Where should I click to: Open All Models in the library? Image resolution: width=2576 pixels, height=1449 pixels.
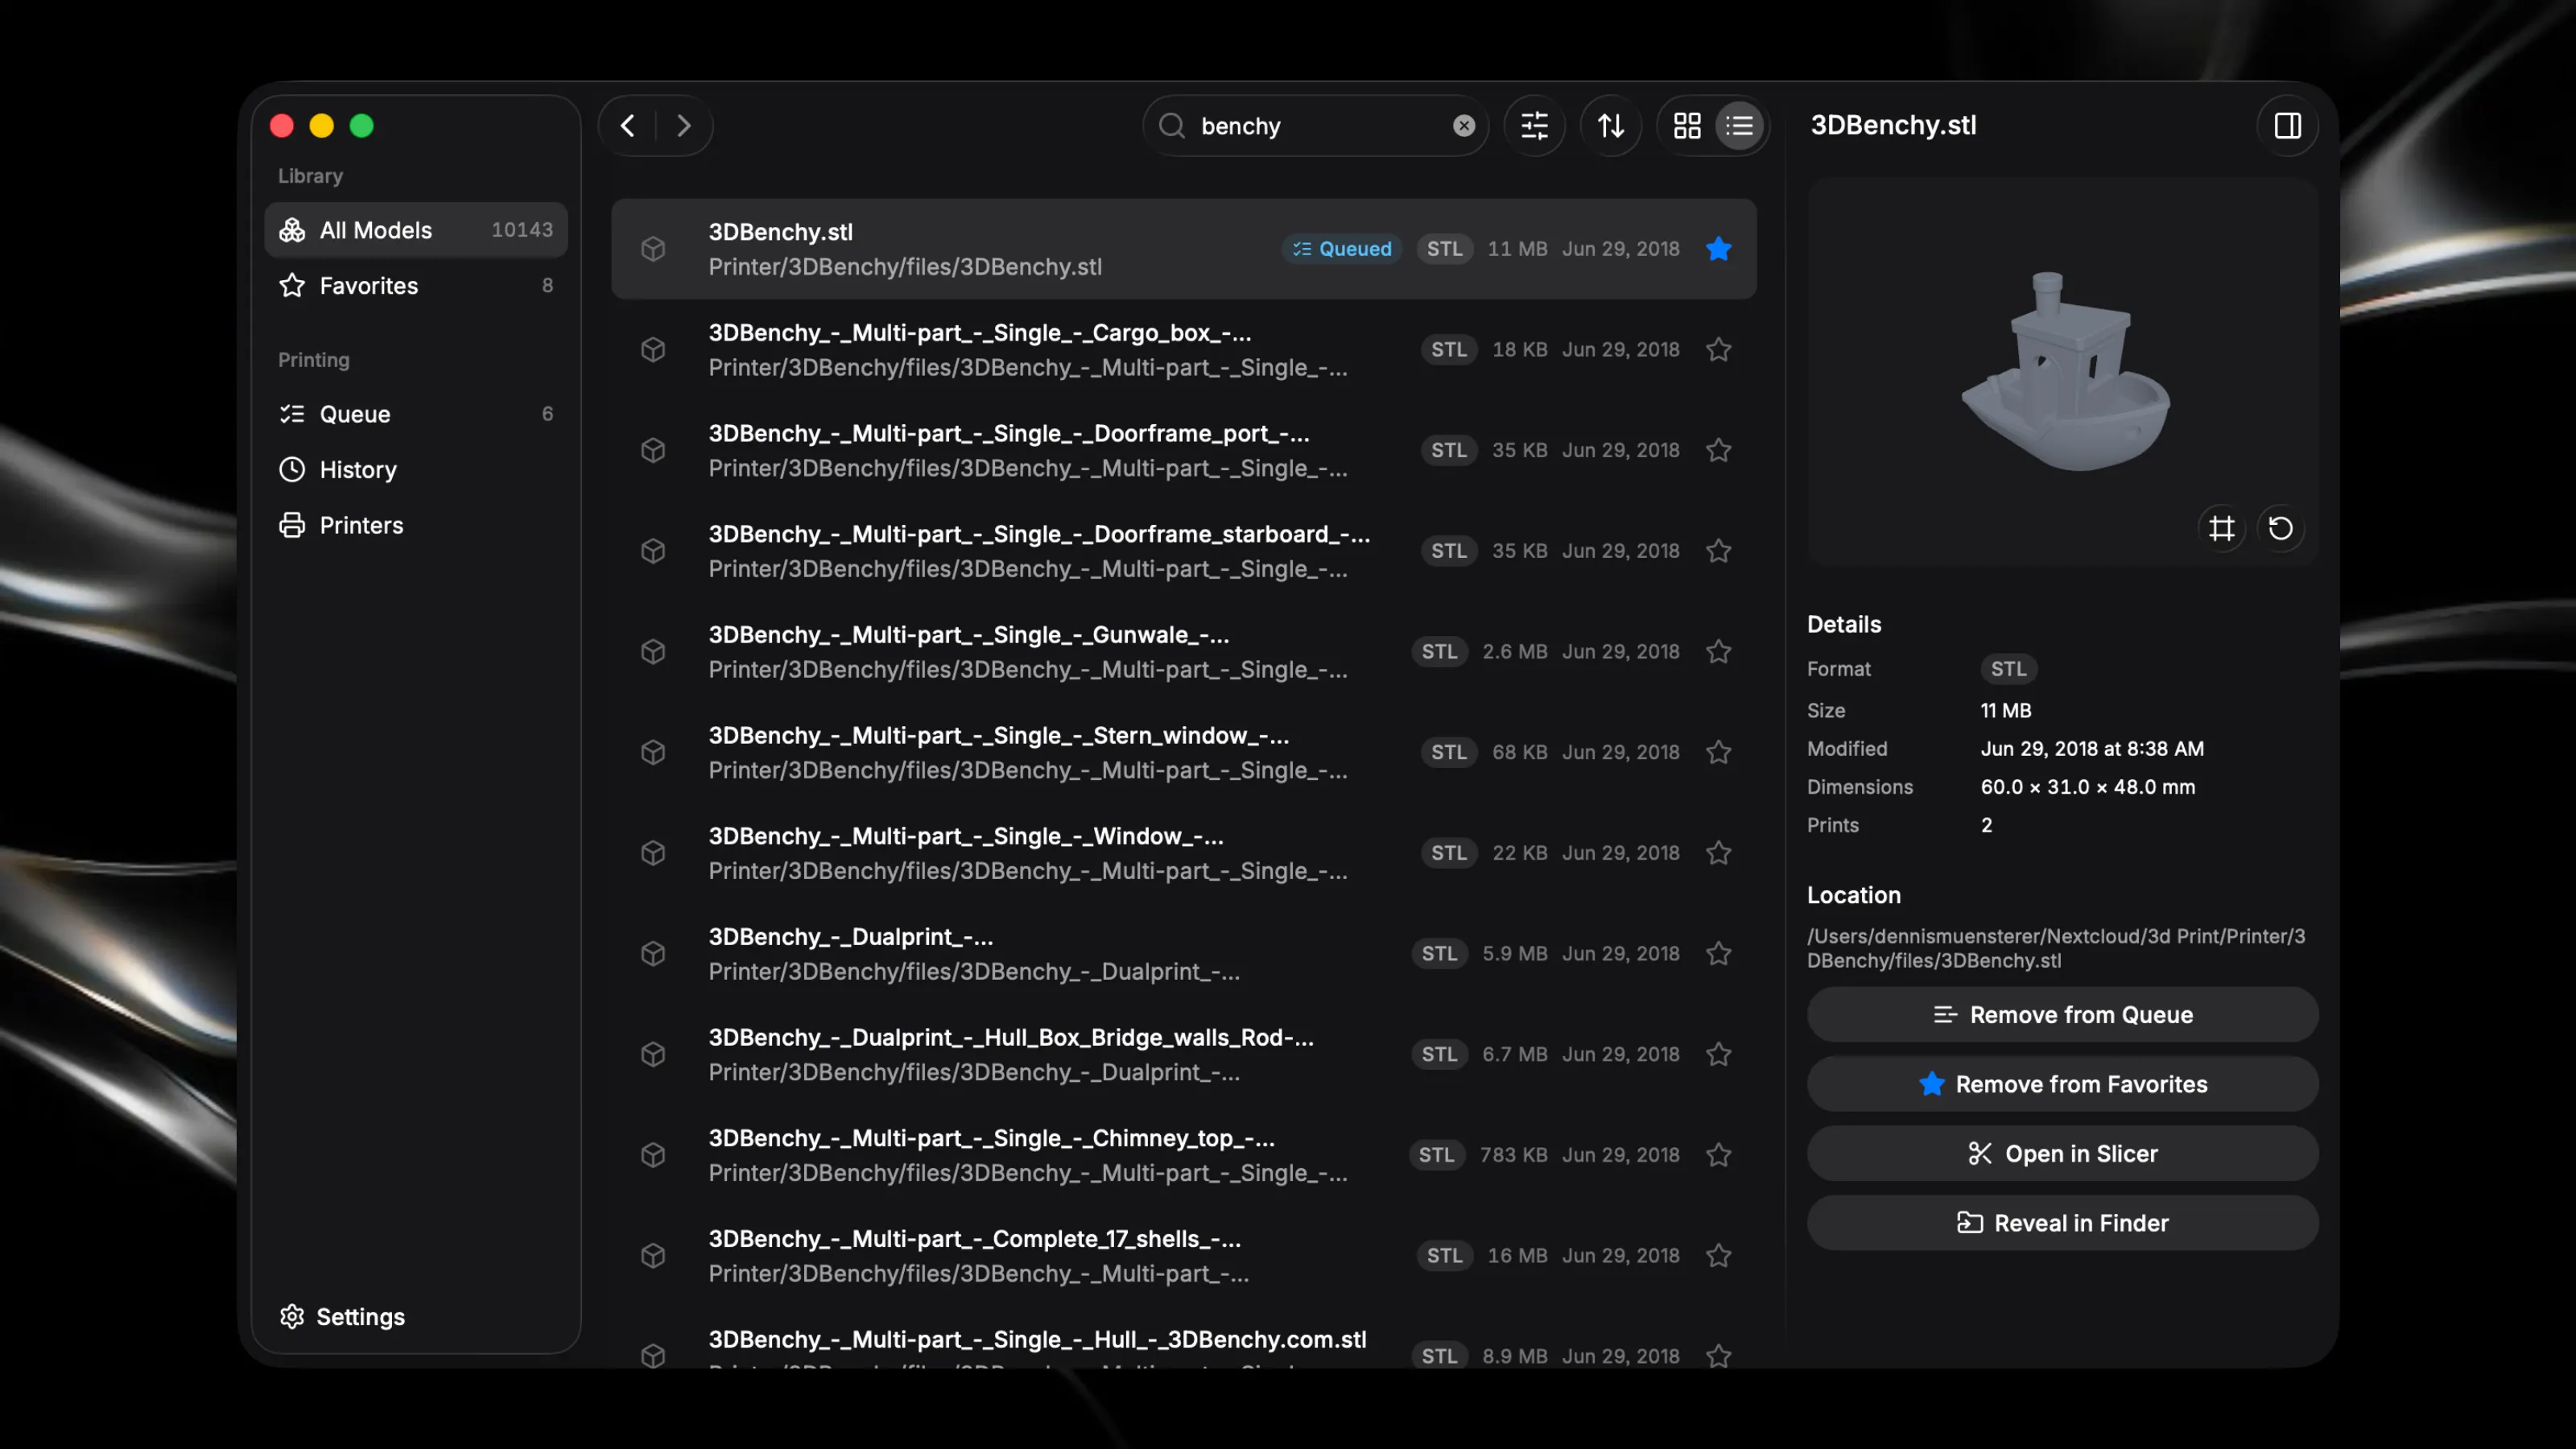click(416, 230)
